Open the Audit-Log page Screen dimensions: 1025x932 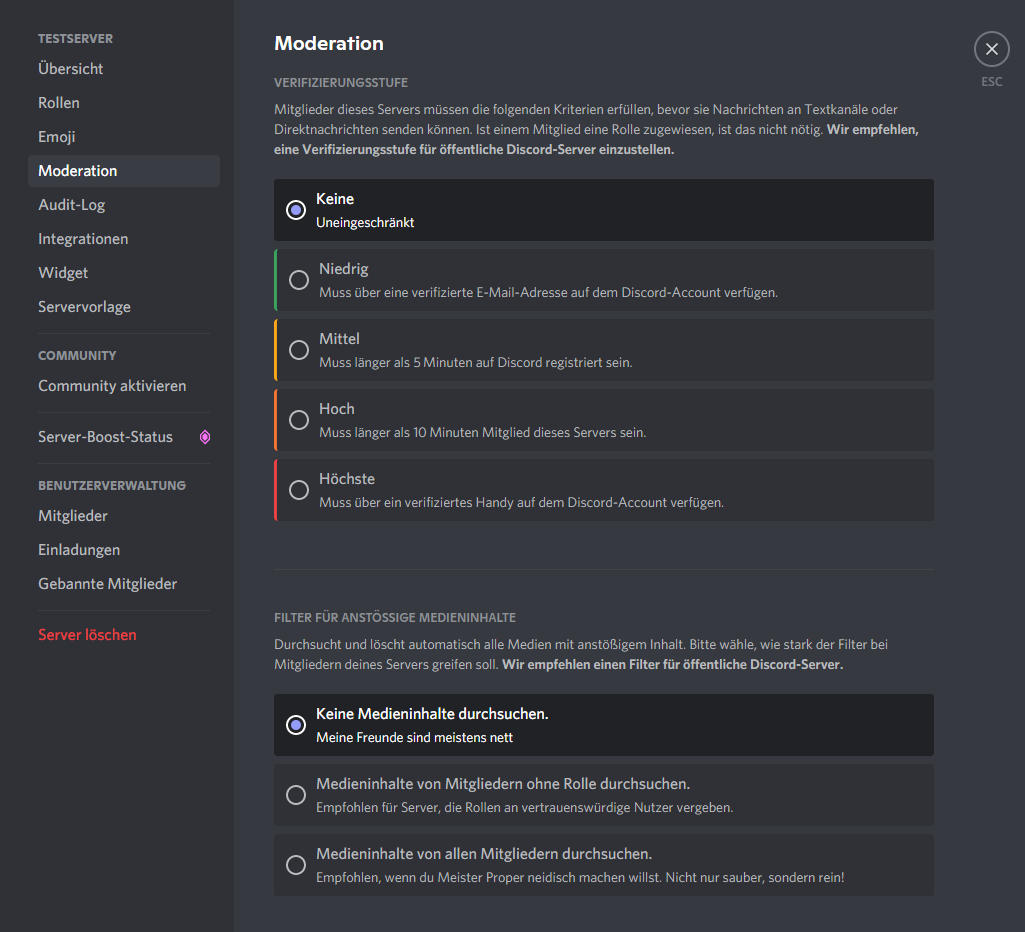tap(72, 205)
